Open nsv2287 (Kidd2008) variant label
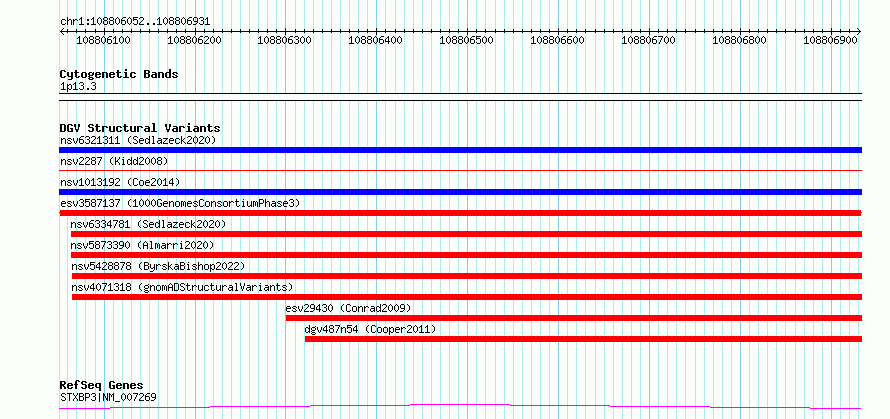Image resolution: width=890 pixels, height=419 pixels. tap(114, 161)
